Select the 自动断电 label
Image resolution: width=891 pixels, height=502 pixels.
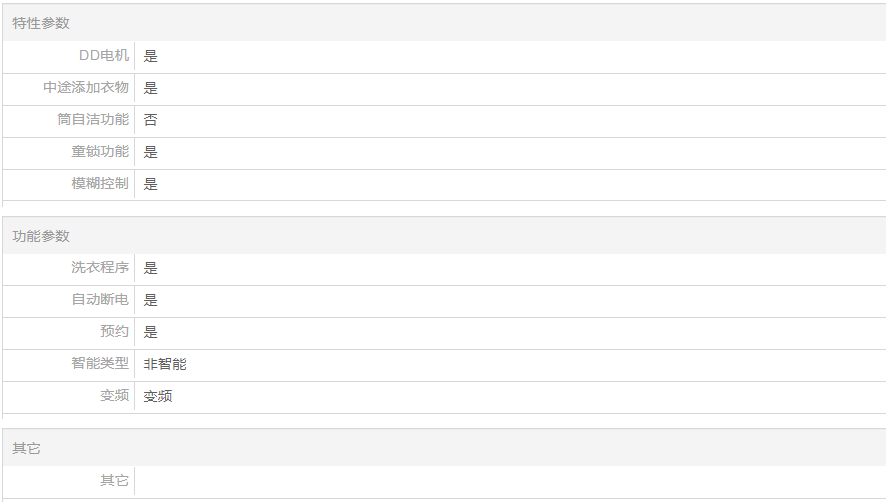[x=100, y=300]
